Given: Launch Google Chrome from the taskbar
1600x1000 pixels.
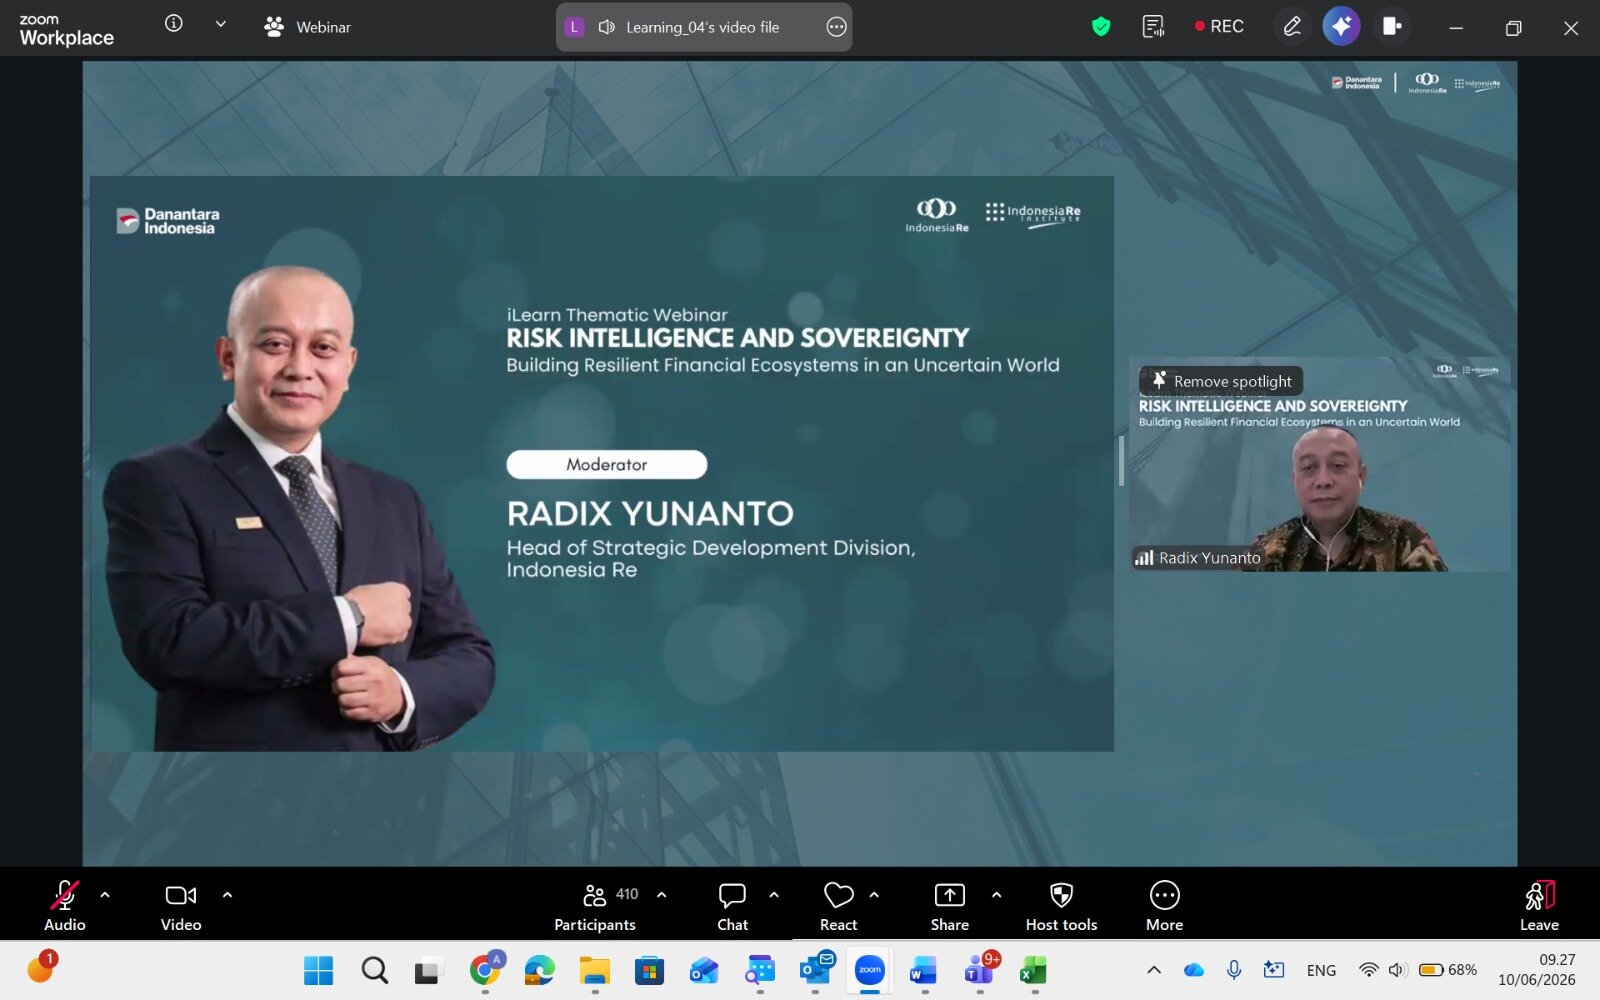Looking at the screenshot, I should 485,970.
